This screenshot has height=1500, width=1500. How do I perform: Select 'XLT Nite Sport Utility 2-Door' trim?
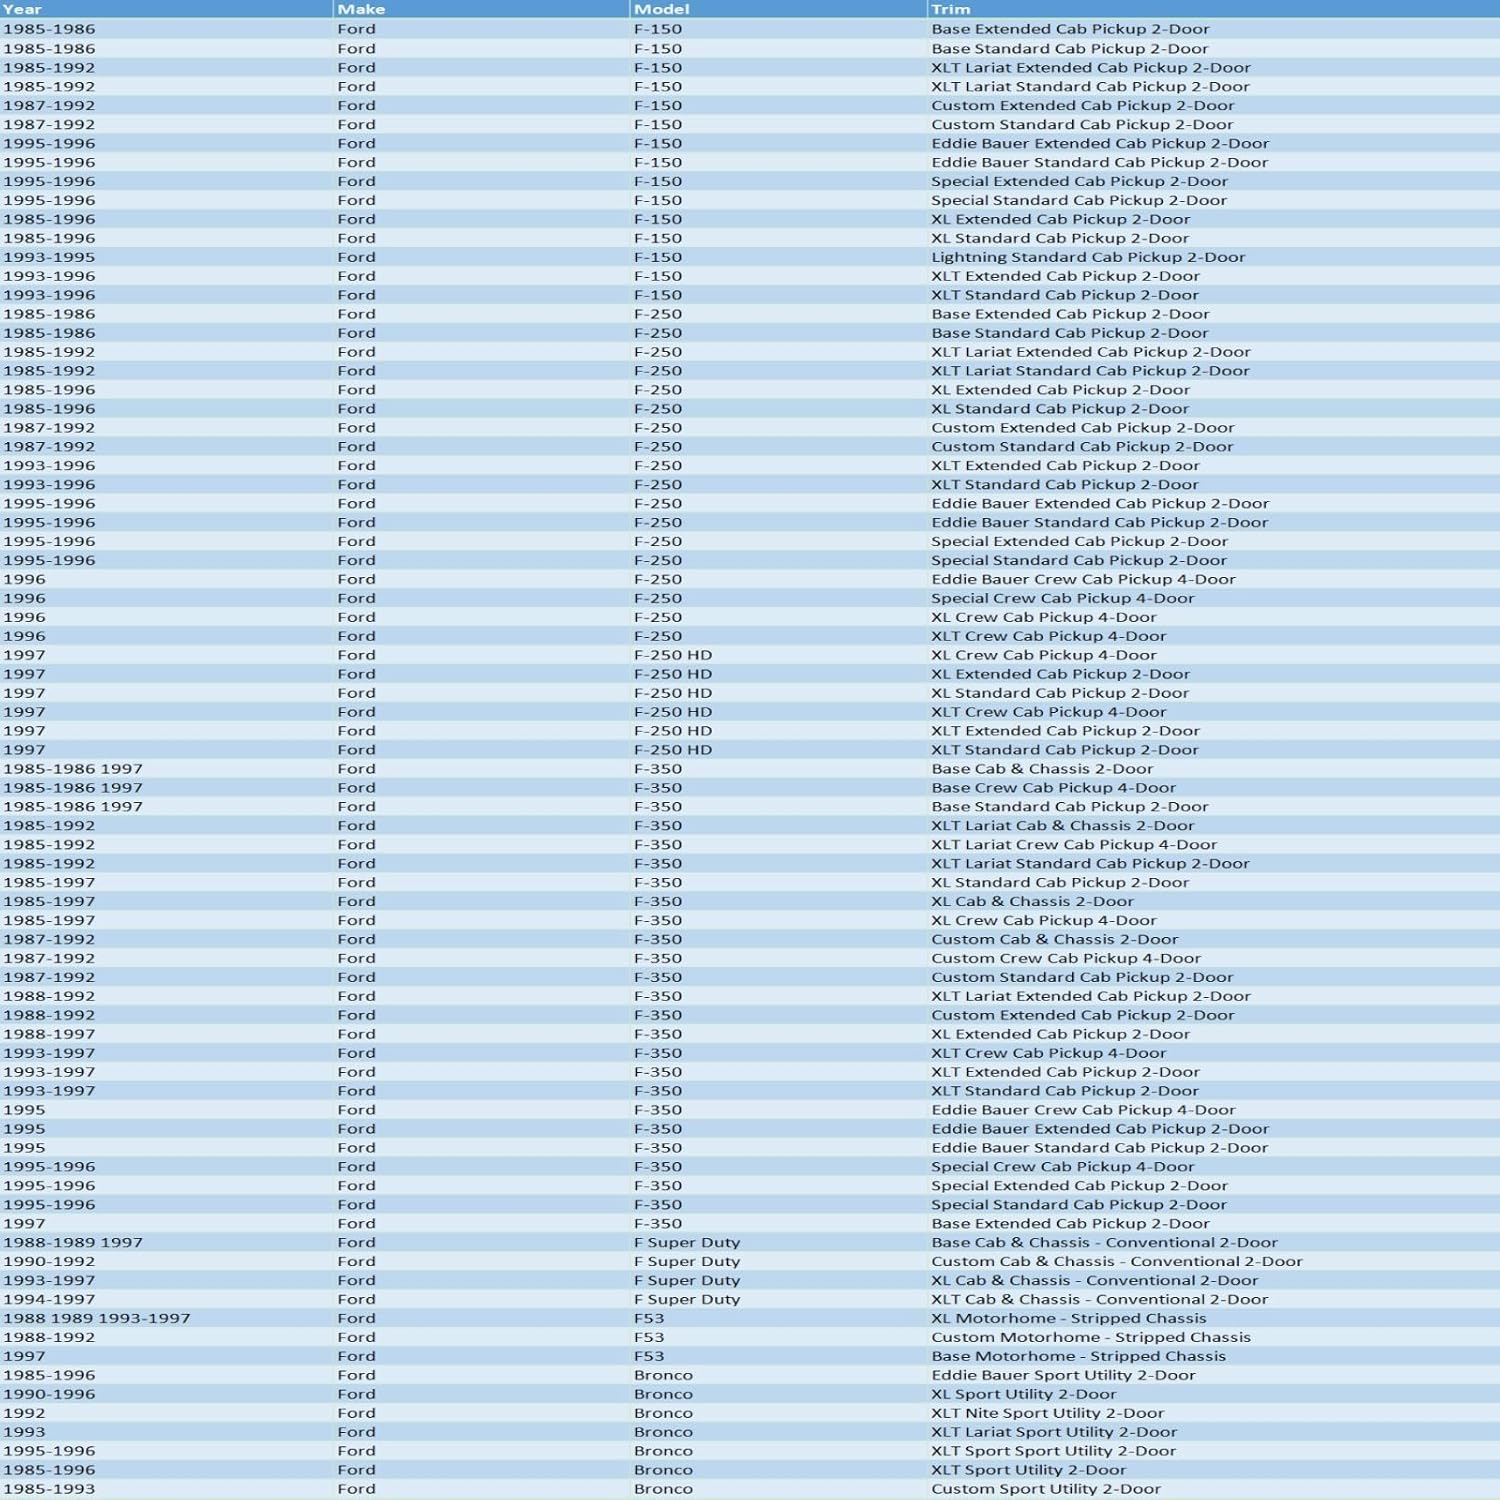1048,1413
